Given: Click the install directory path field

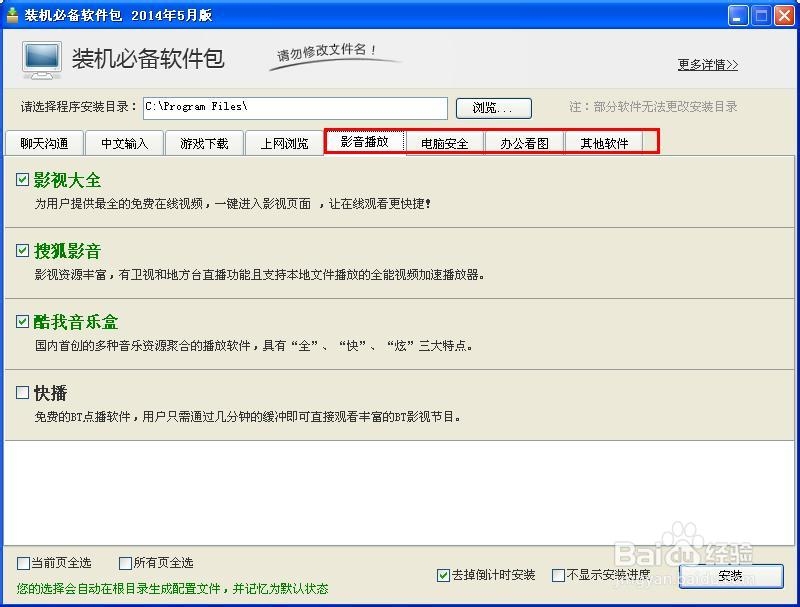Looking at the screenshot, I should (295, 108).
